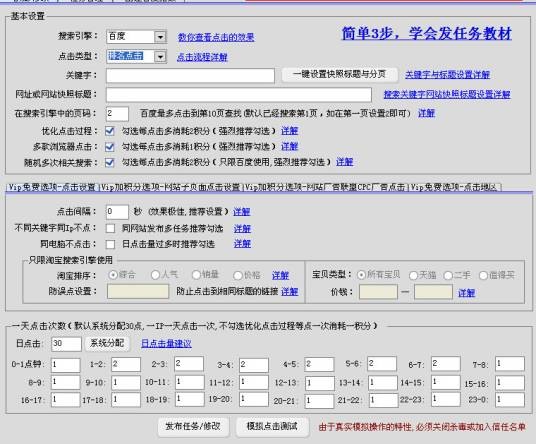Click the 在搜索引擎中的页码 input field
The width and height of the screenshot is (536, 444).
pos(117,114)
